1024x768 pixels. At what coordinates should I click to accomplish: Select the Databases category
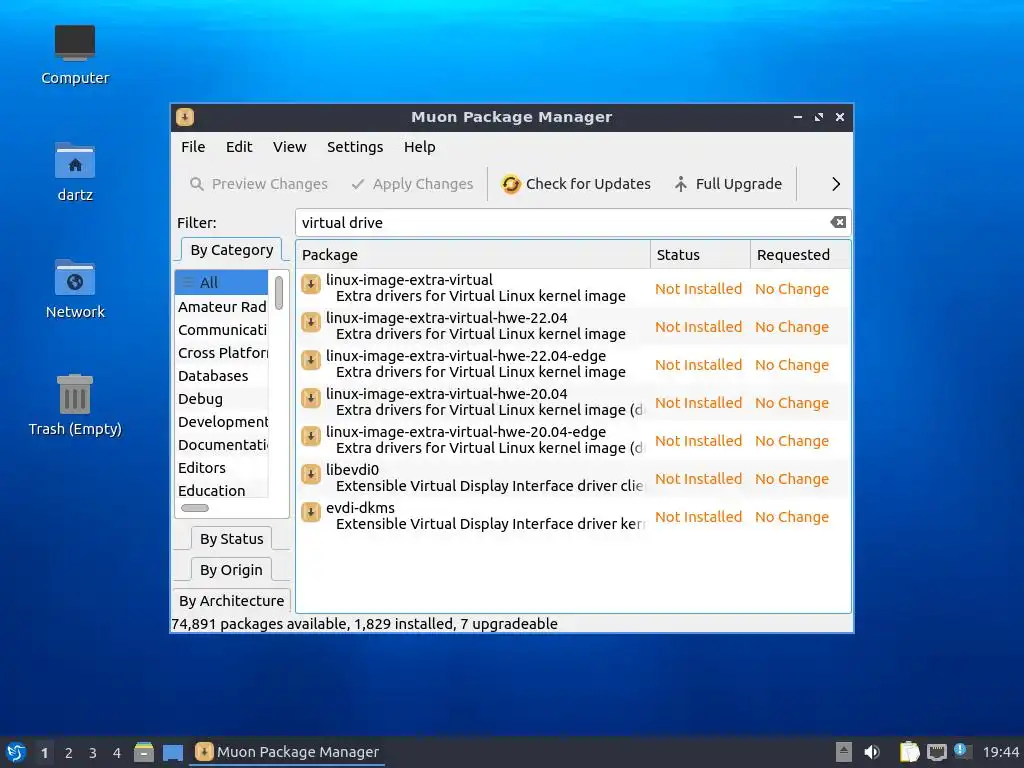(x=221, y=376)
